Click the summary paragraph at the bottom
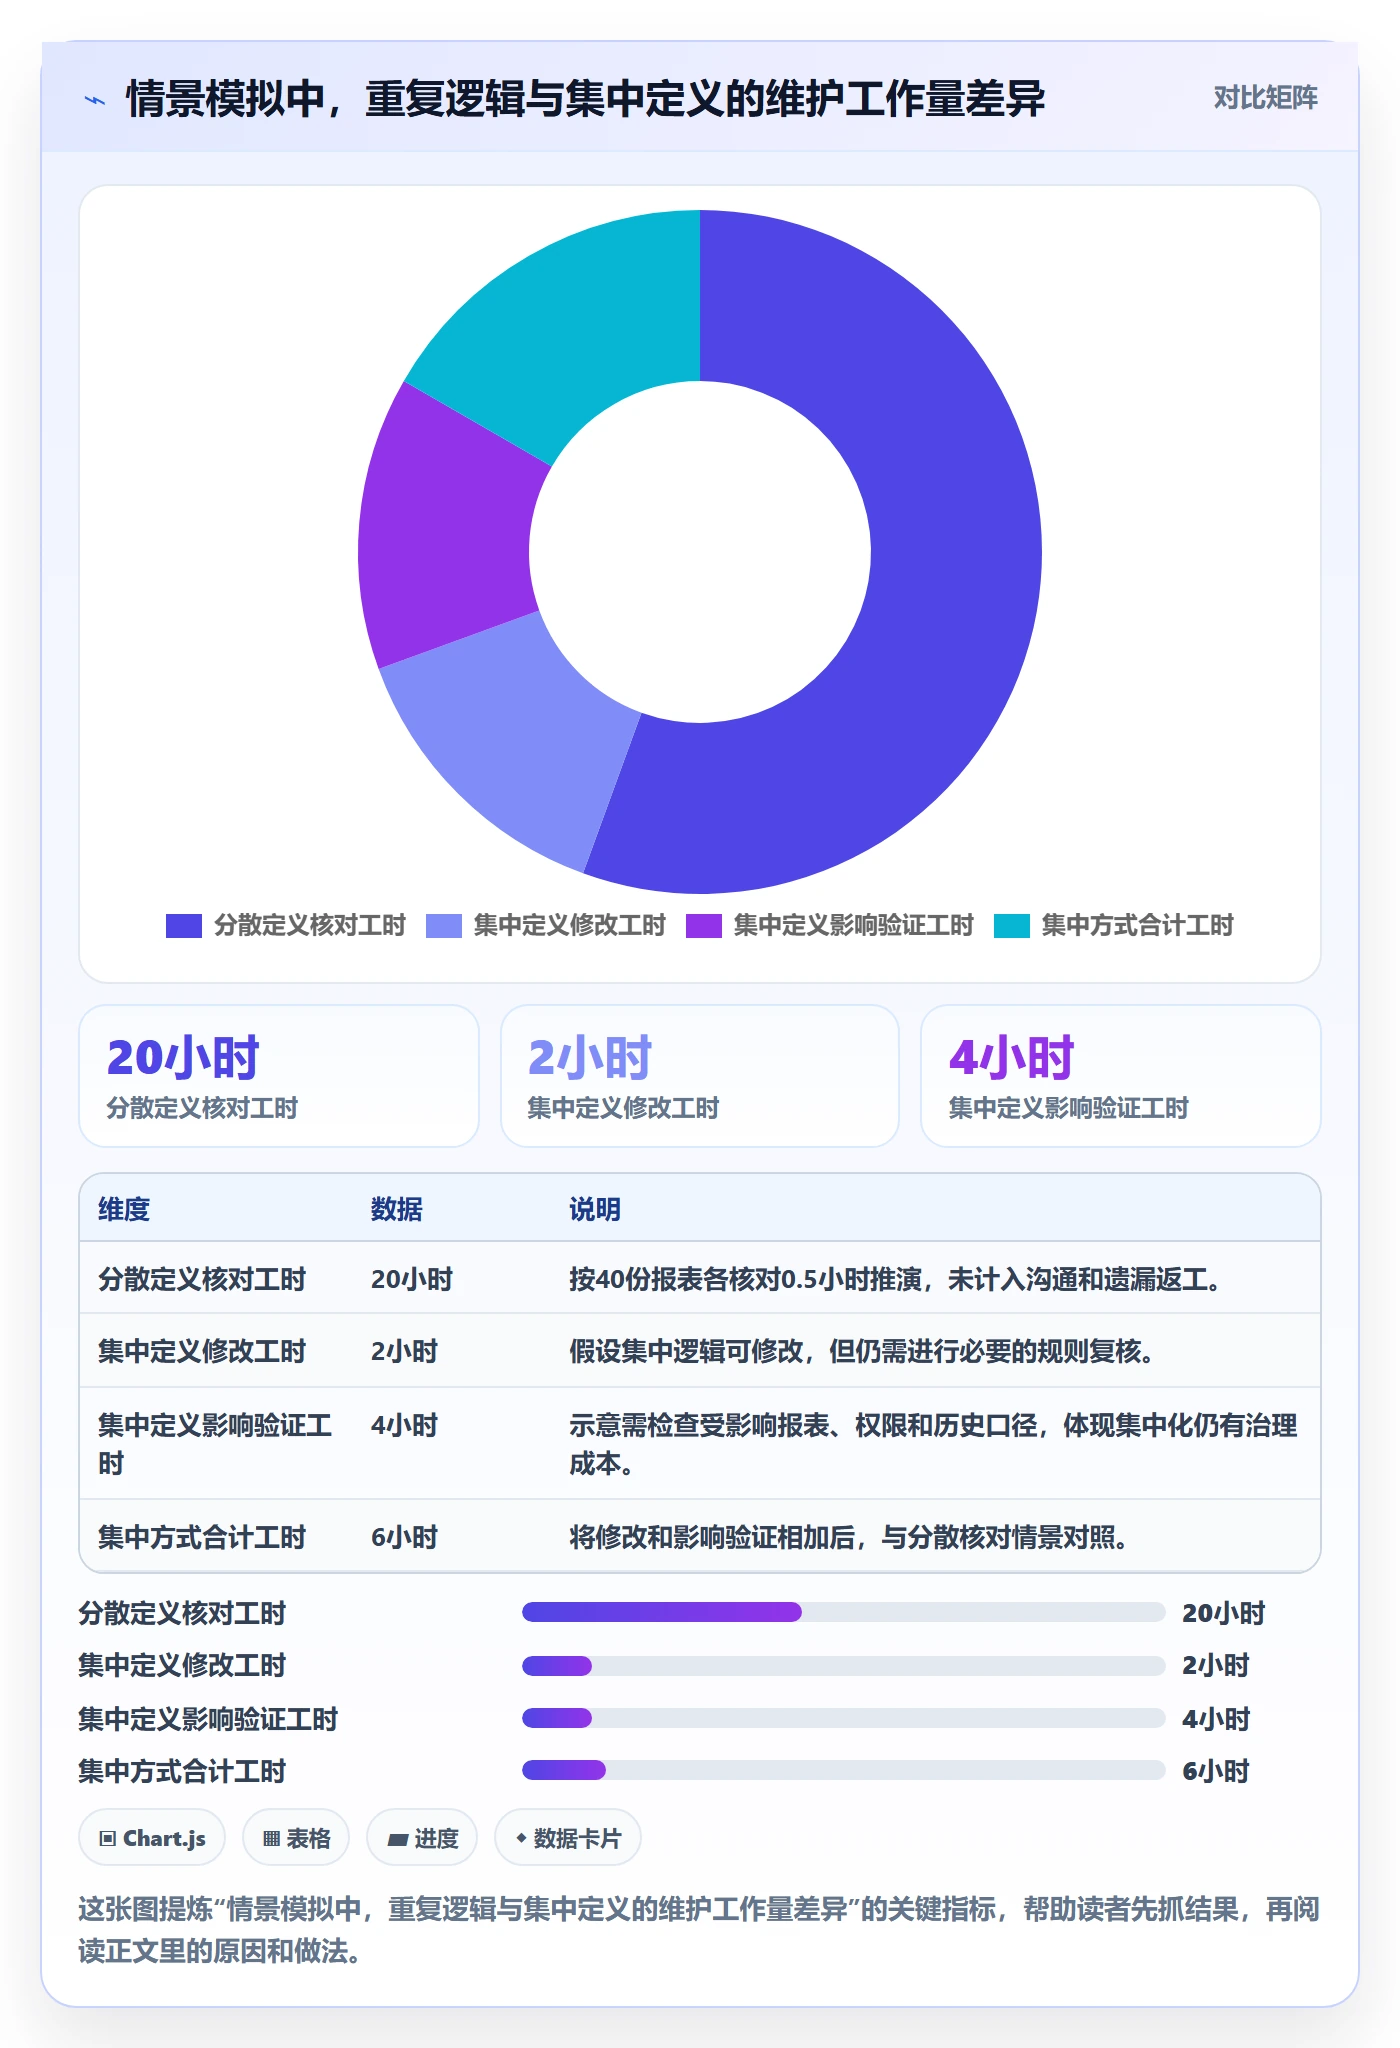1400x2048 pixels. [699, 1930]
